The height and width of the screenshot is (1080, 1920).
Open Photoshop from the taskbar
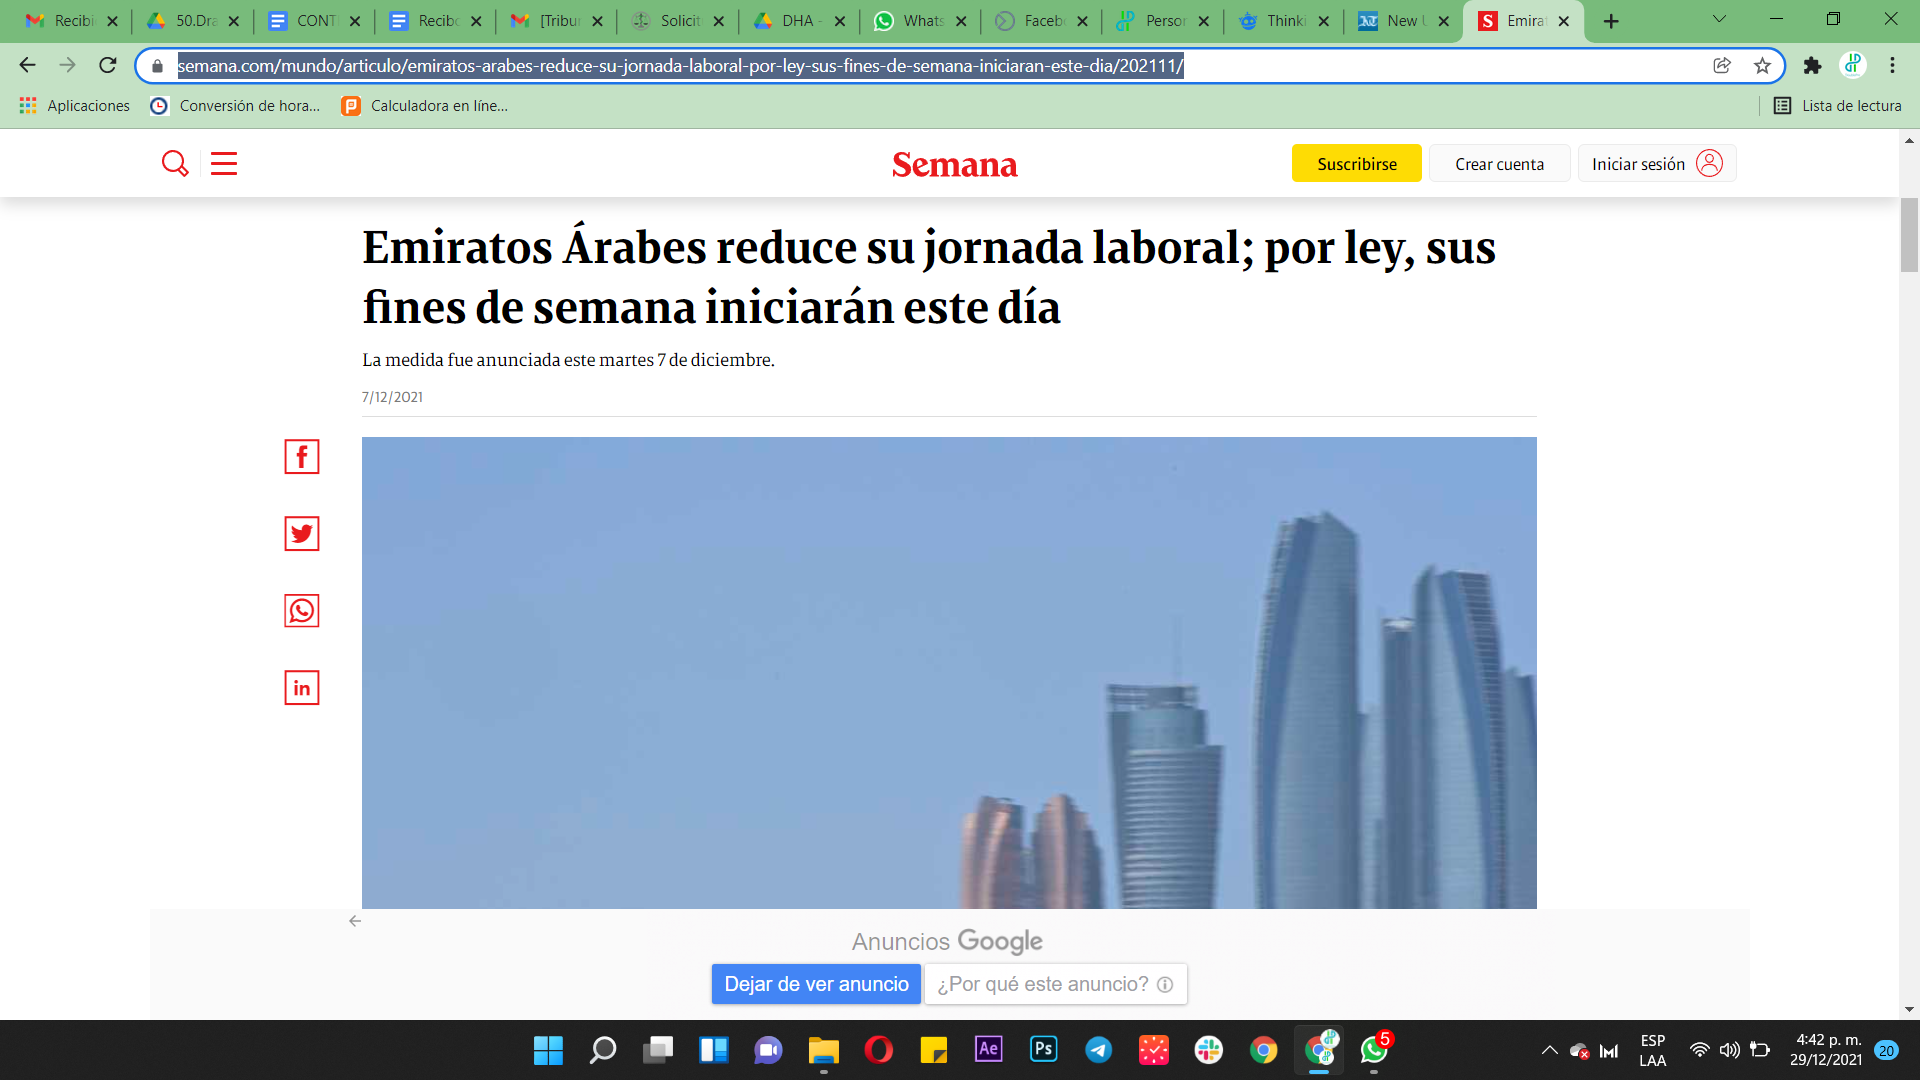click(x=1043, y=1049)
